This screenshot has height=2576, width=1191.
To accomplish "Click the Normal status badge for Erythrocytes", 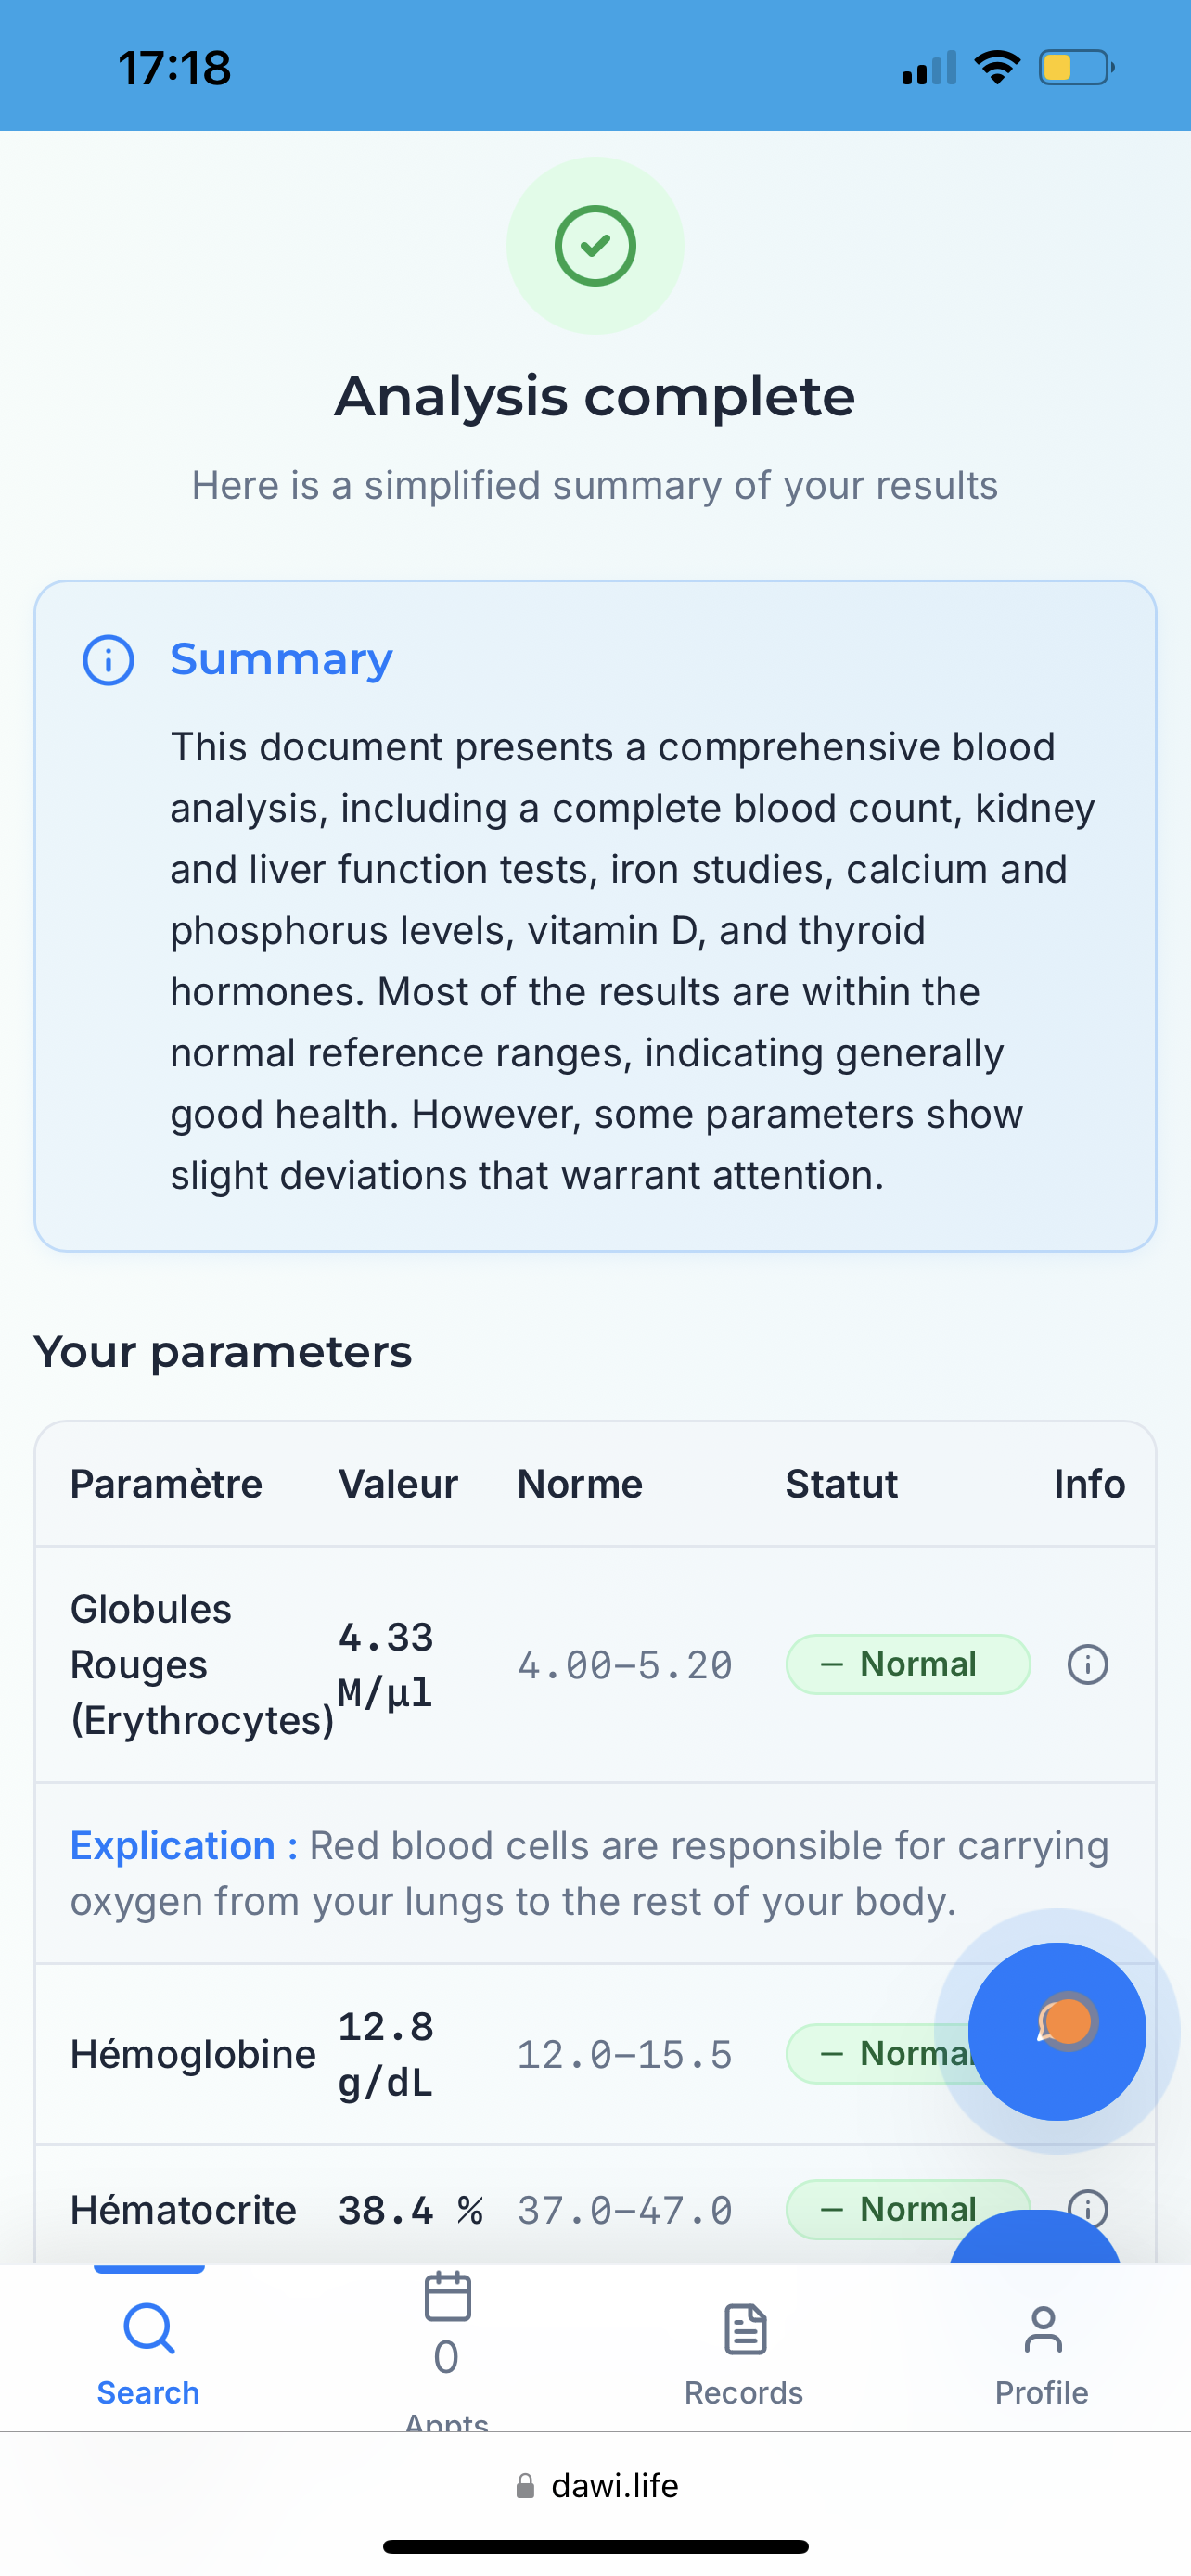I will (907, 1665).
